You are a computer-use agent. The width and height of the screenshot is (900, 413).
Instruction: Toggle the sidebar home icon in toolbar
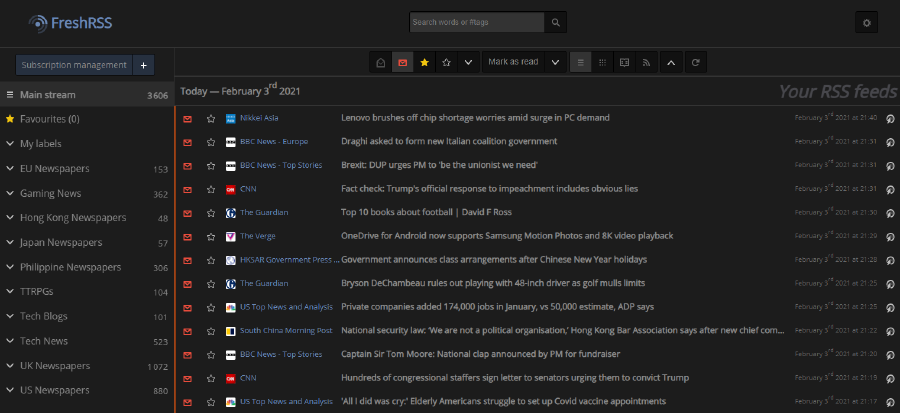[x=381, y=63]
